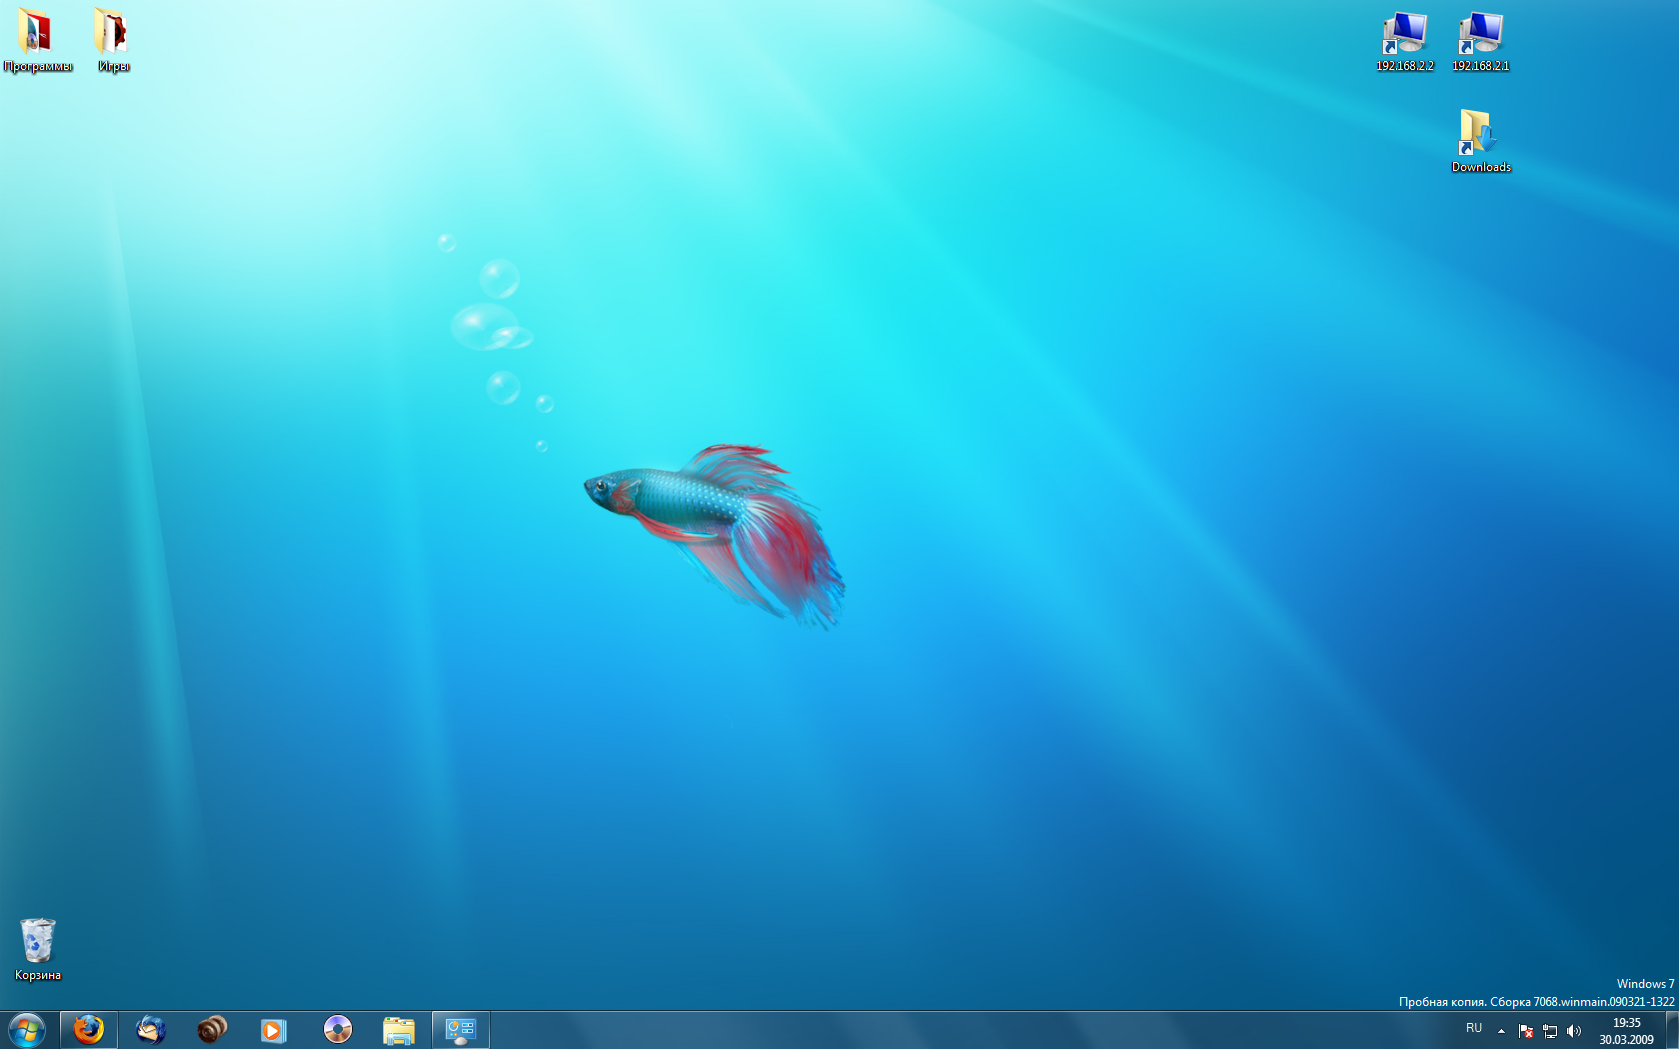Viewport: 1679px width, 1049px height.
Task: Show hidden tray icons arrow
Action: [1501, 1031]
